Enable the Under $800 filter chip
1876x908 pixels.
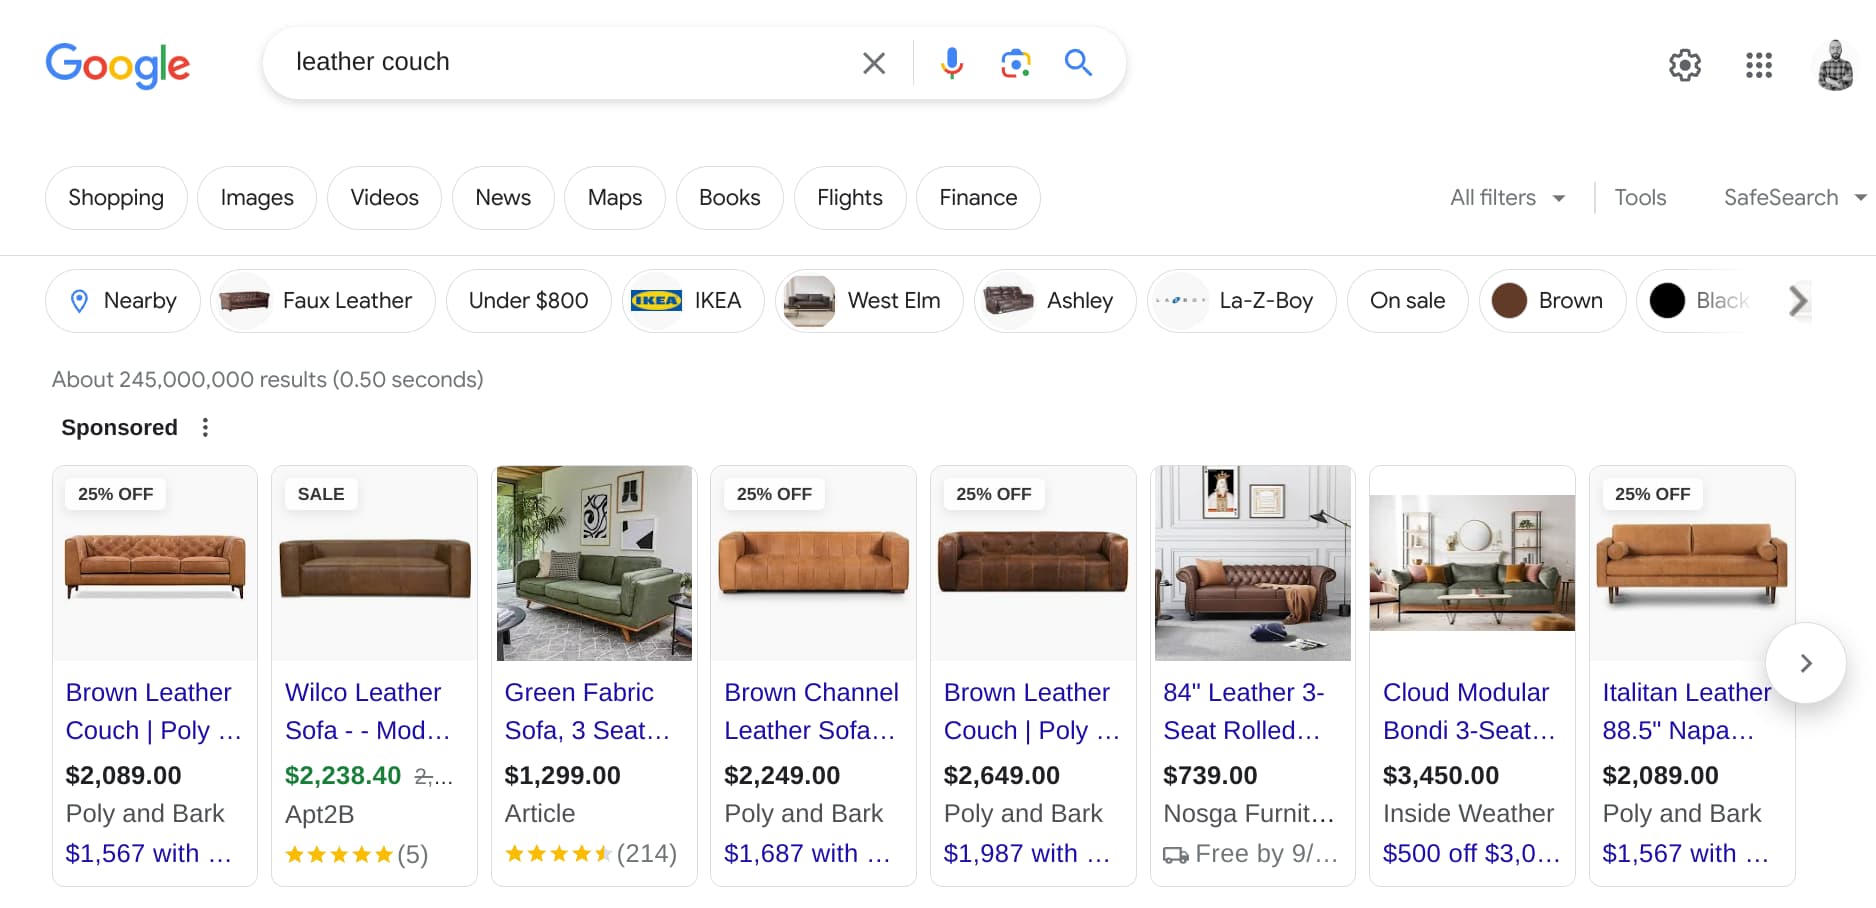[528, 301]
